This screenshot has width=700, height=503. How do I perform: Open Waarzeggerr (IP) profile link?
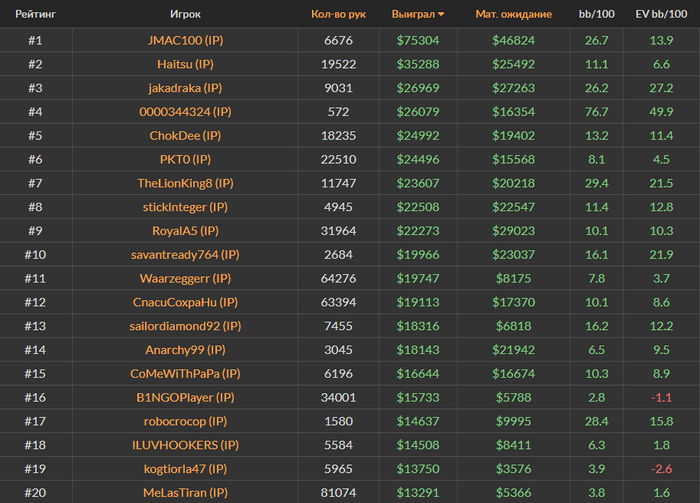tap(185, 278)
